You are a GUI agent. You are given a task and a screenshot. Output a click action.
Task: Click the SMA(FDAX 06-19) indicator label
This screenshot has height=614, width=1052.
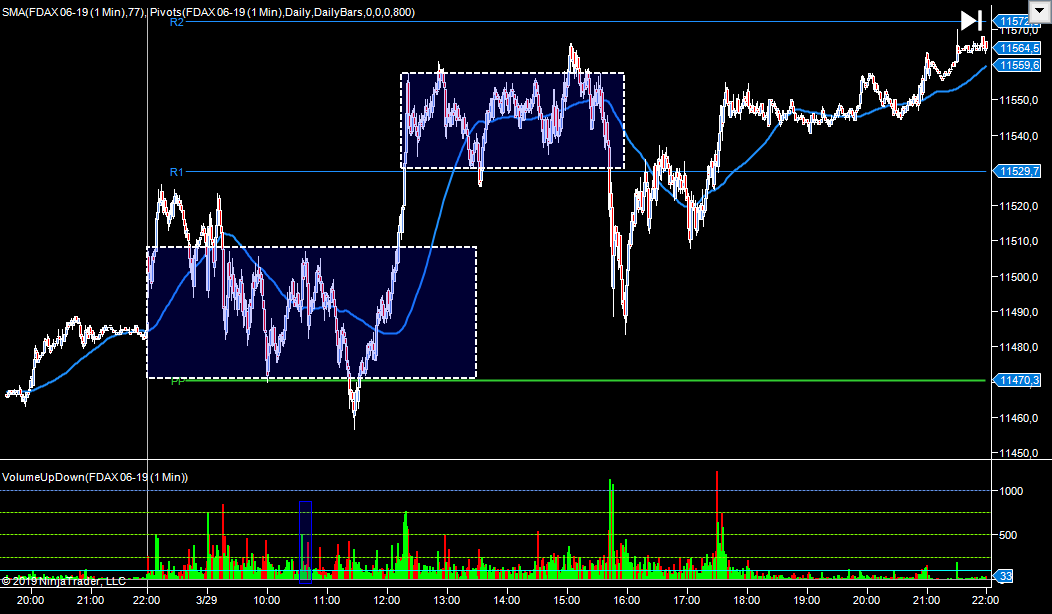point(73,11)
